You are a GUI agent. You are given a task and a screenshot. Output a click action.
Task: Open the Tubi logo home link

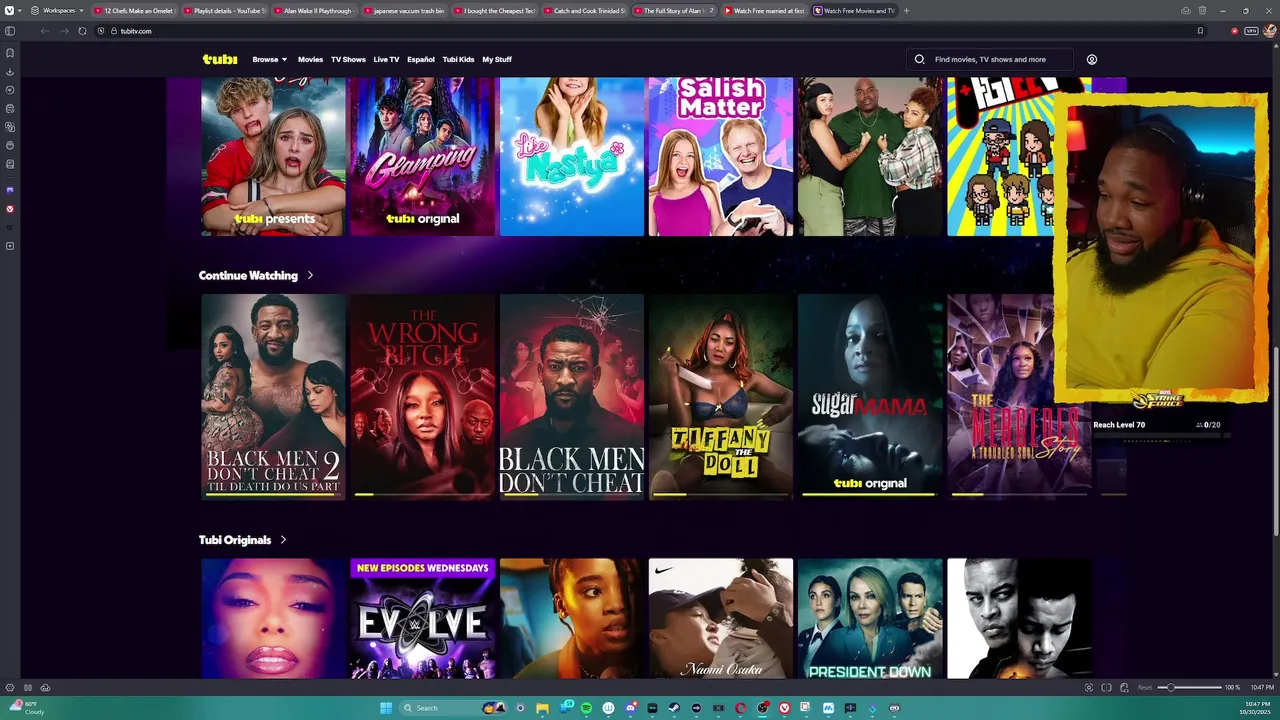tap(220, 59)
